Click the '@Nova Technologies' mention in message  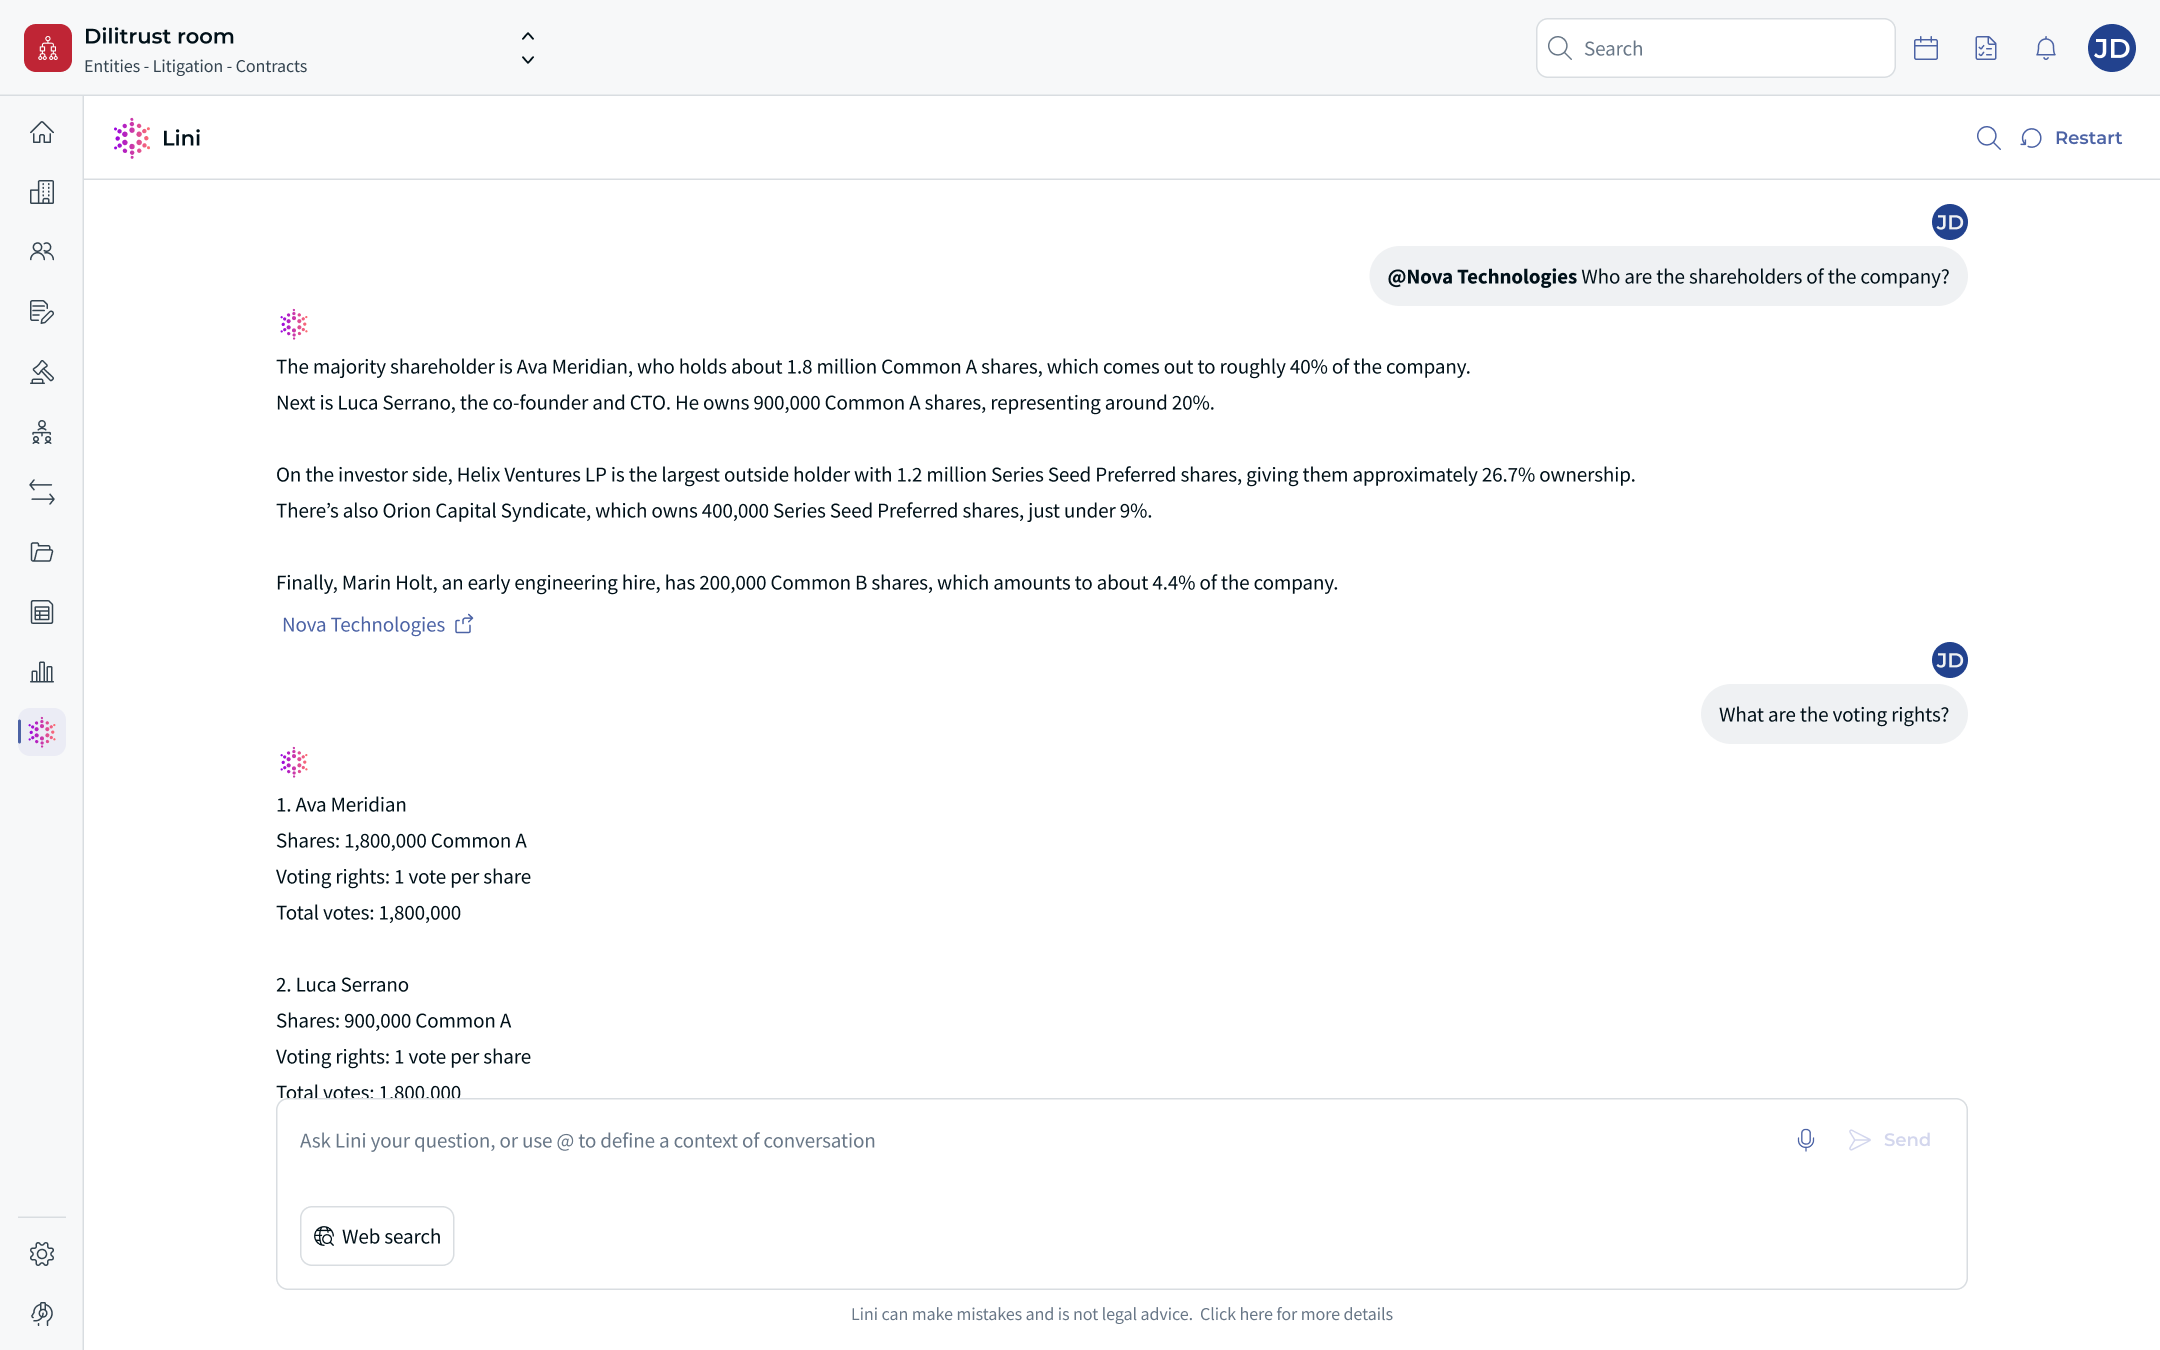coord(1482,277)
